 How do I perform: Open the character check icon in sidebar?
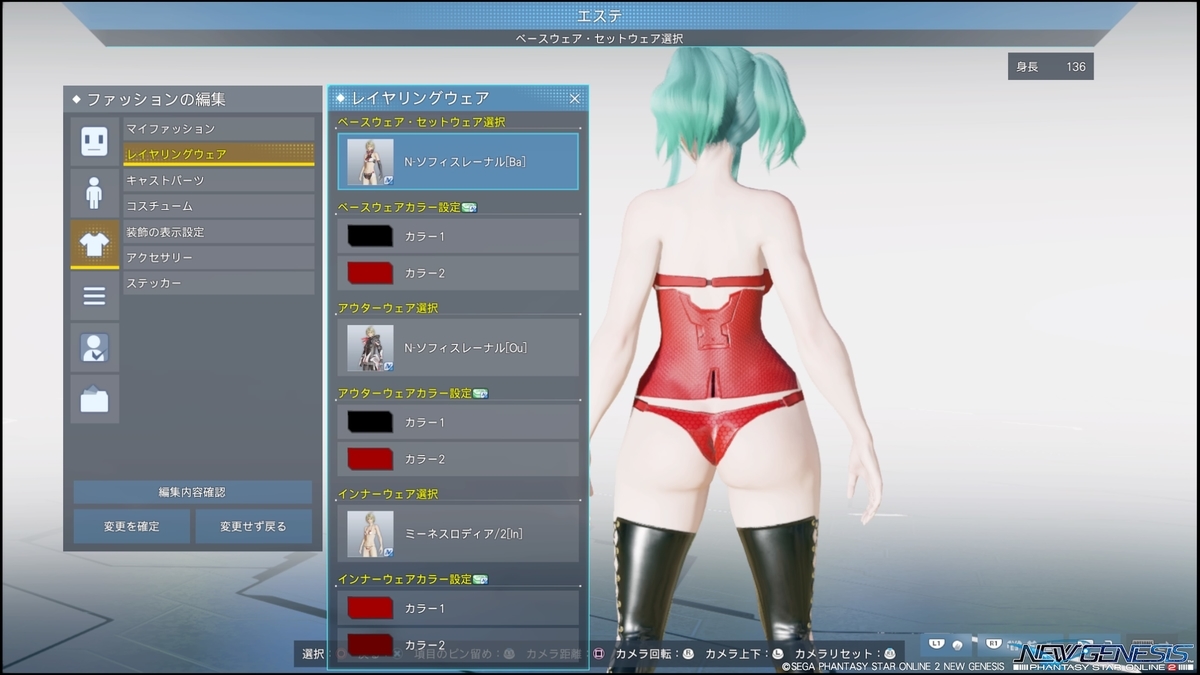click(x=94, y=348)
